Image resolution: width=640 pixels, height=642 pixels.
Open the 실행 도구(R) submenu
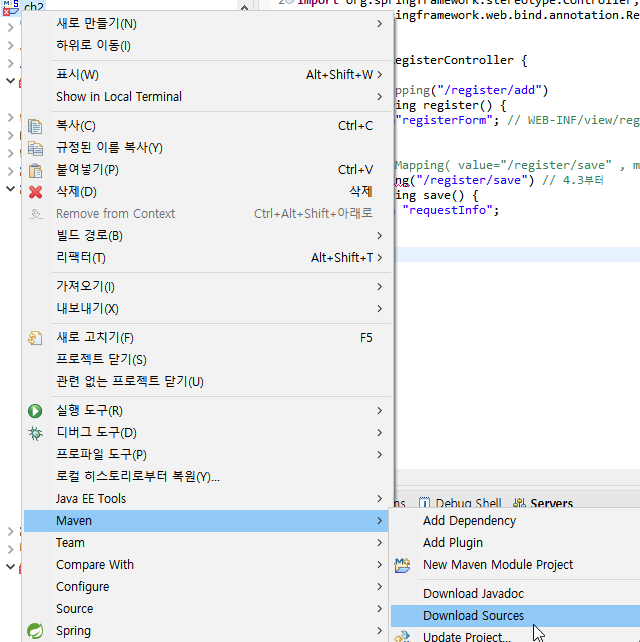point(206,411)
